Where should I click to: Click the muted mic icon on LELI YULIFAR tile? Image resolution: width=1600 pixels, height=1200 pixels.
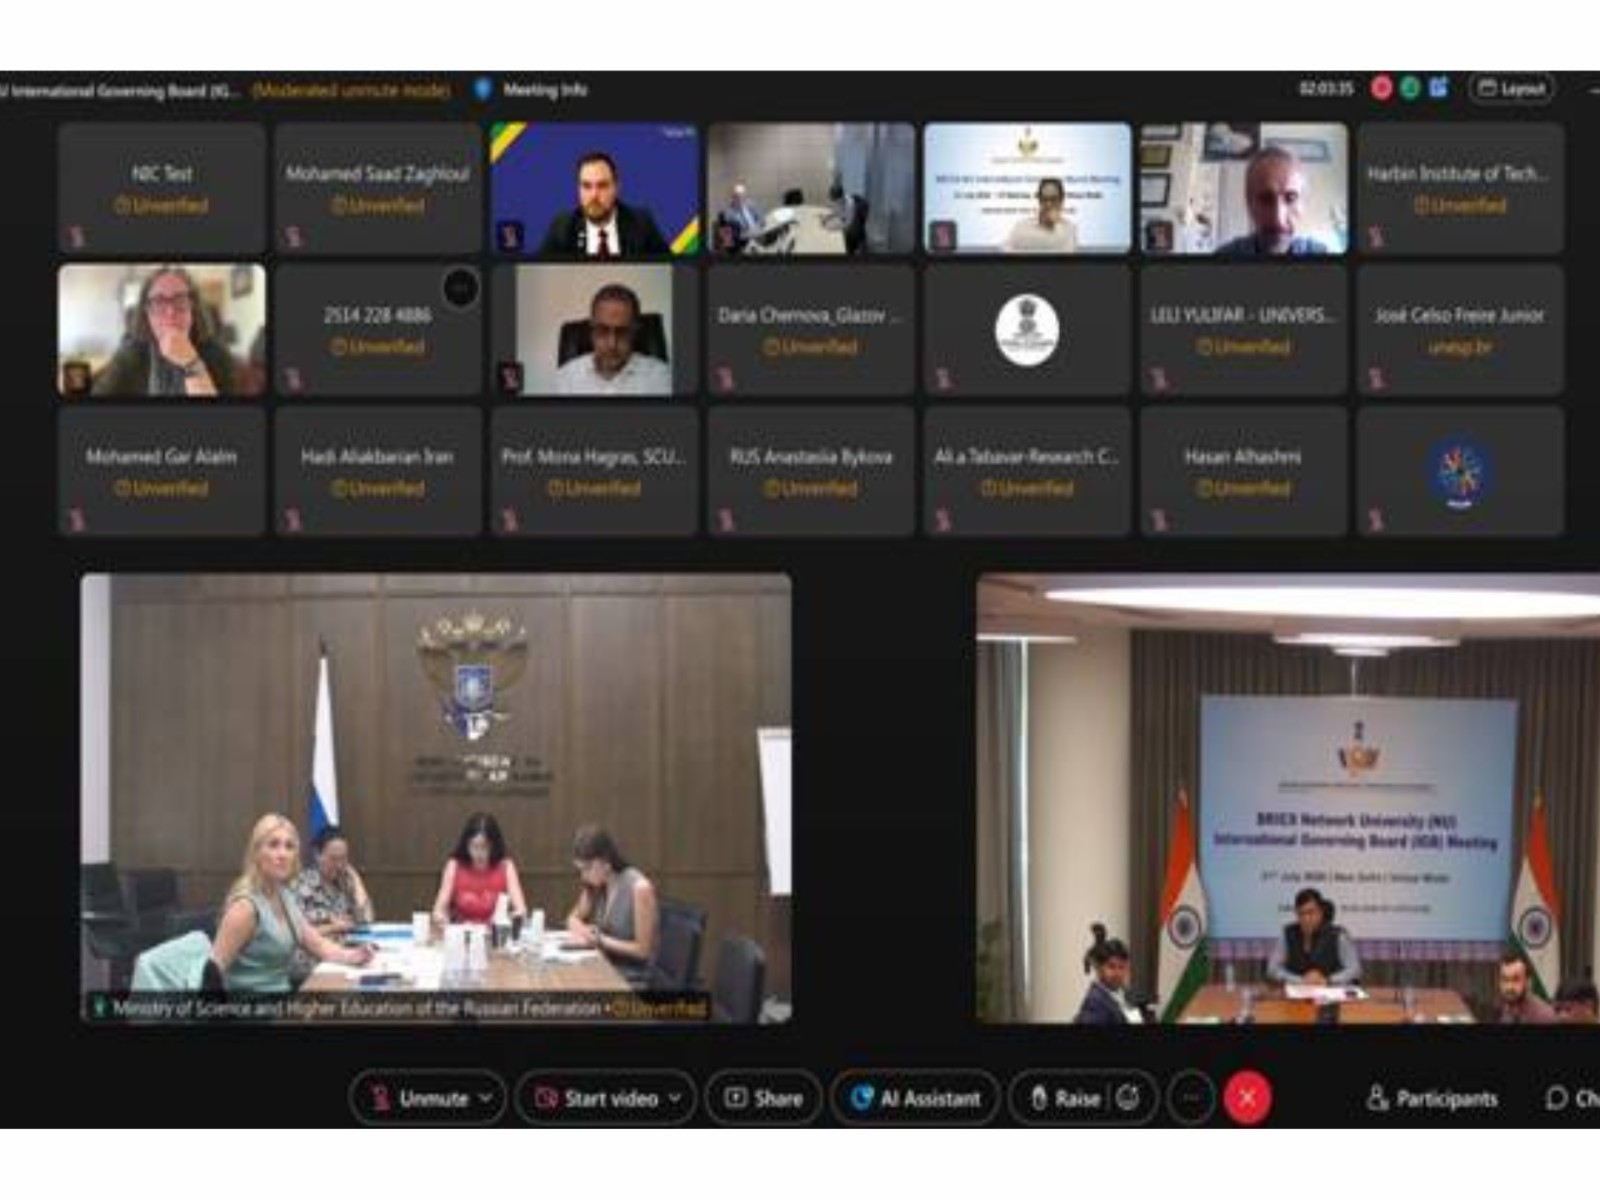coord(1160,378)
